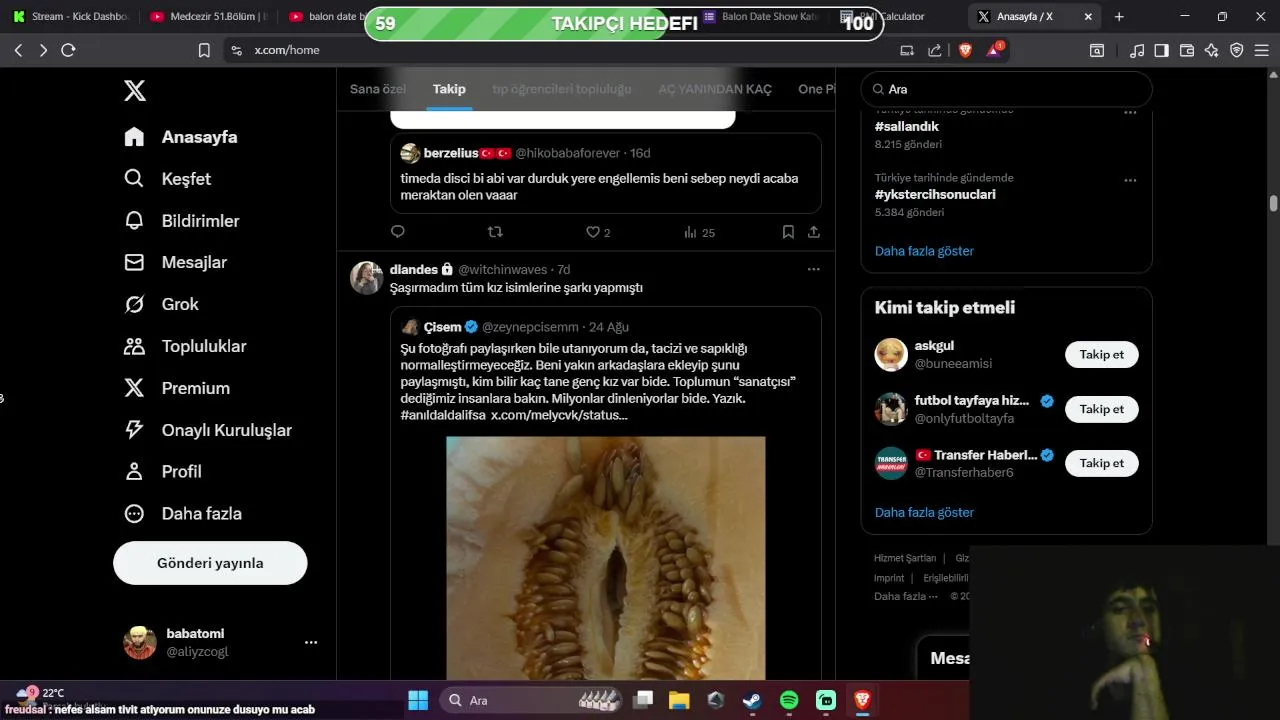1280x720 pixels.
Task: Open Bildirimler notifications bell
Action: click(182, 221)
